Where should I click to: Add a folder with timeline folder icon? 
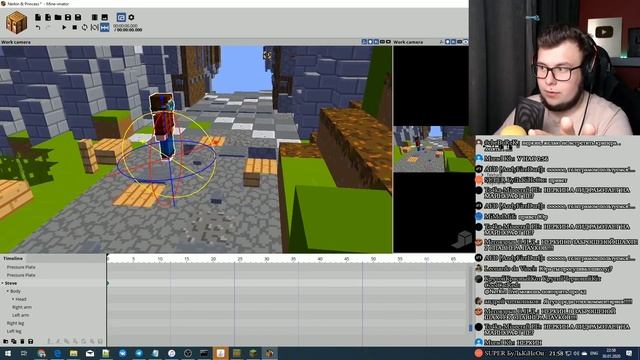point(6,341)
